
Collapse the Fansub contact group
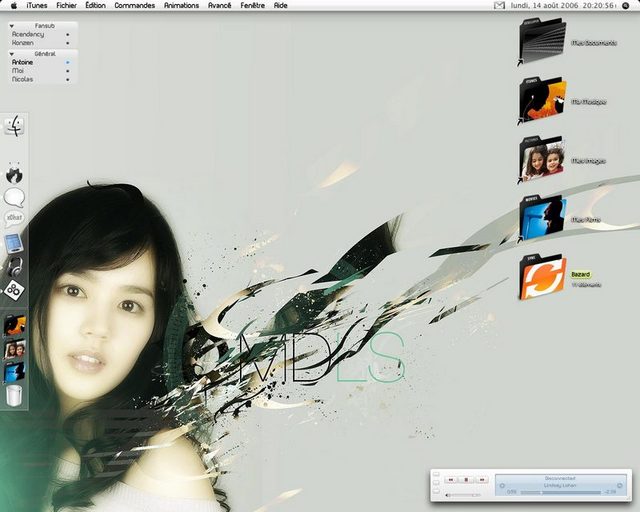coord(12,26)
